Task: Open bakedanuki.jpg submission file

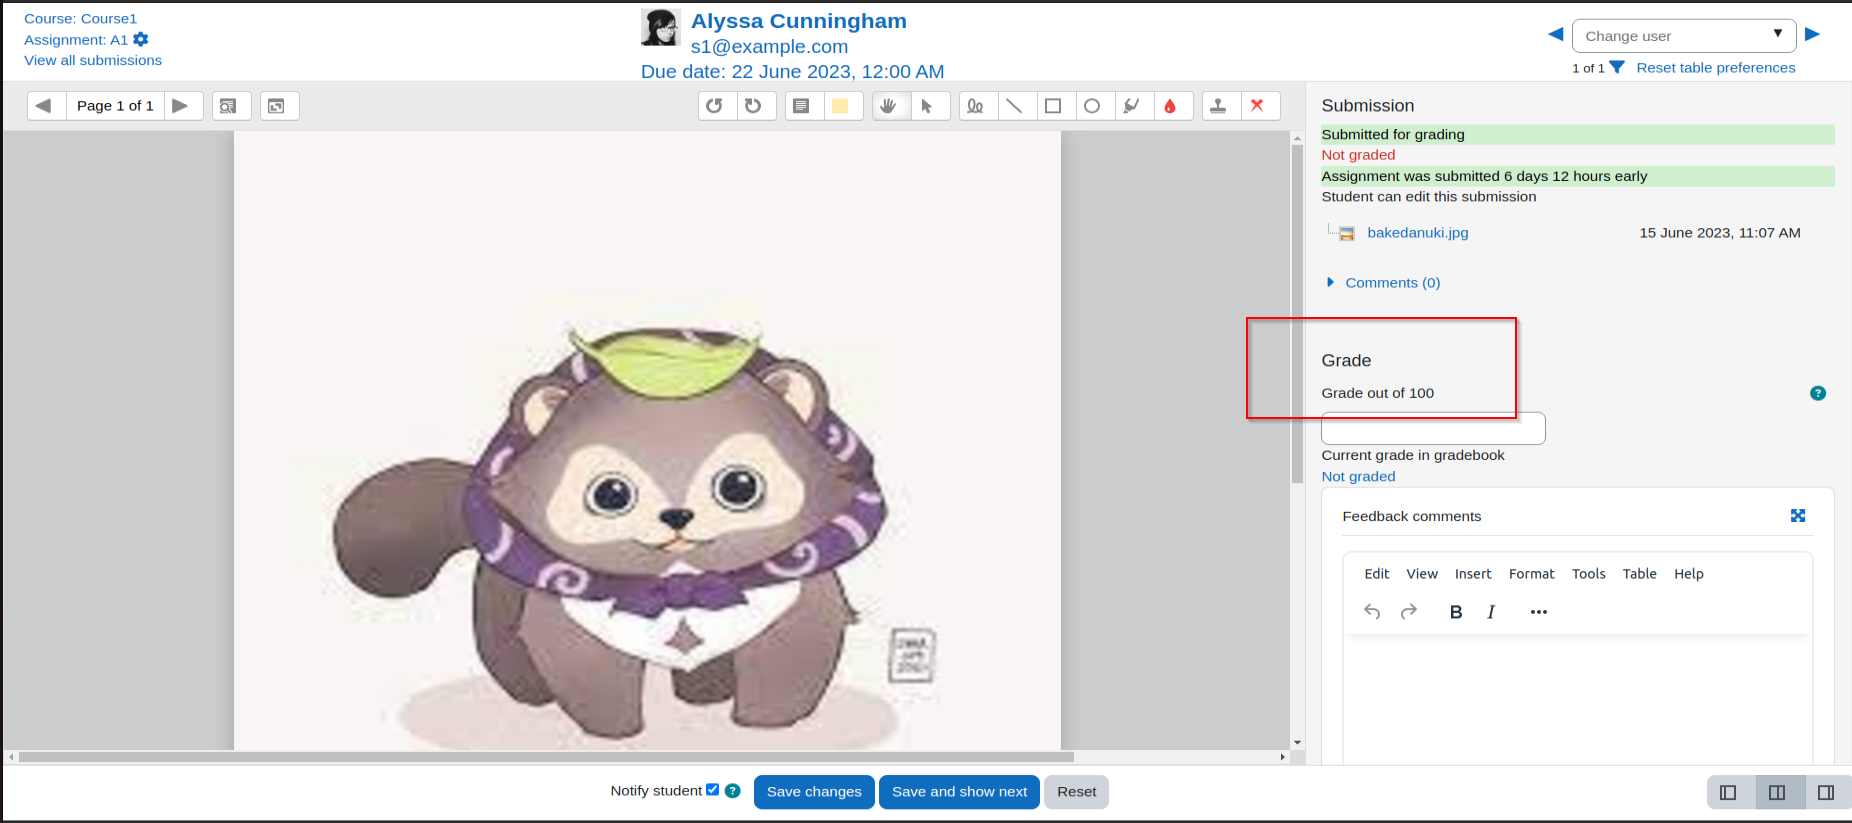Action: [1418, 233]
